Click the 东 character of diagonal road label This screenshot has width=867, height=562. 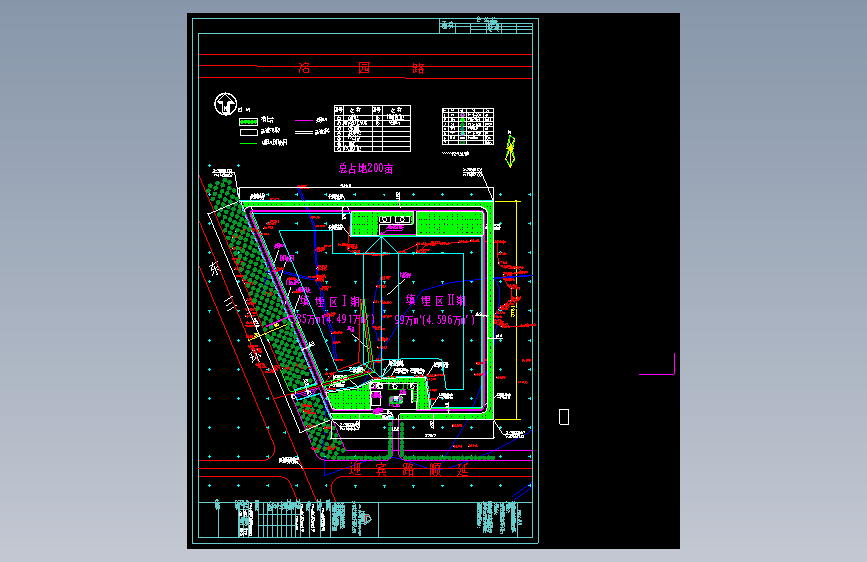pyautogui.click(x=215, y=269)
